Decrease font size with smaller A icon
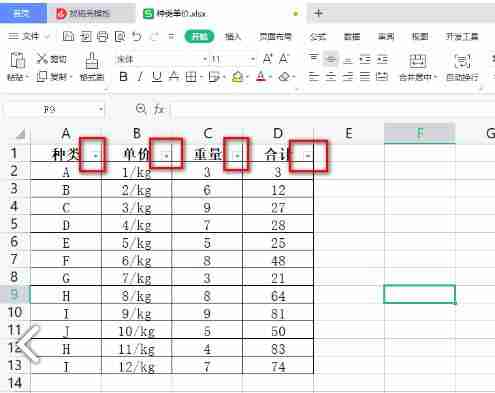The width and height of the screenshot is (495, 393). coord(284,59)
